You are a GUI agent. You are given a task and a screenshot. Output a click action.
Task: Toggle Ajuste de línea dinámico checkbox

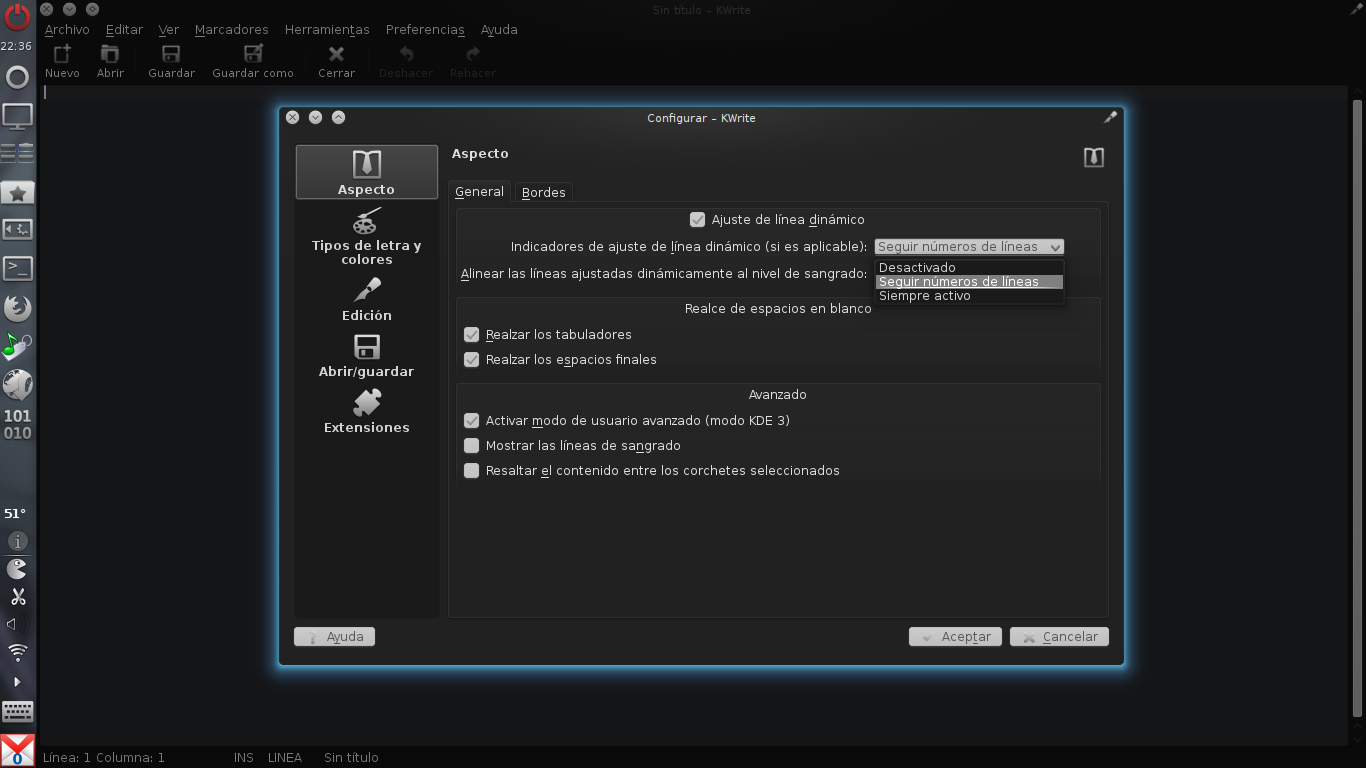pos(697,219)
